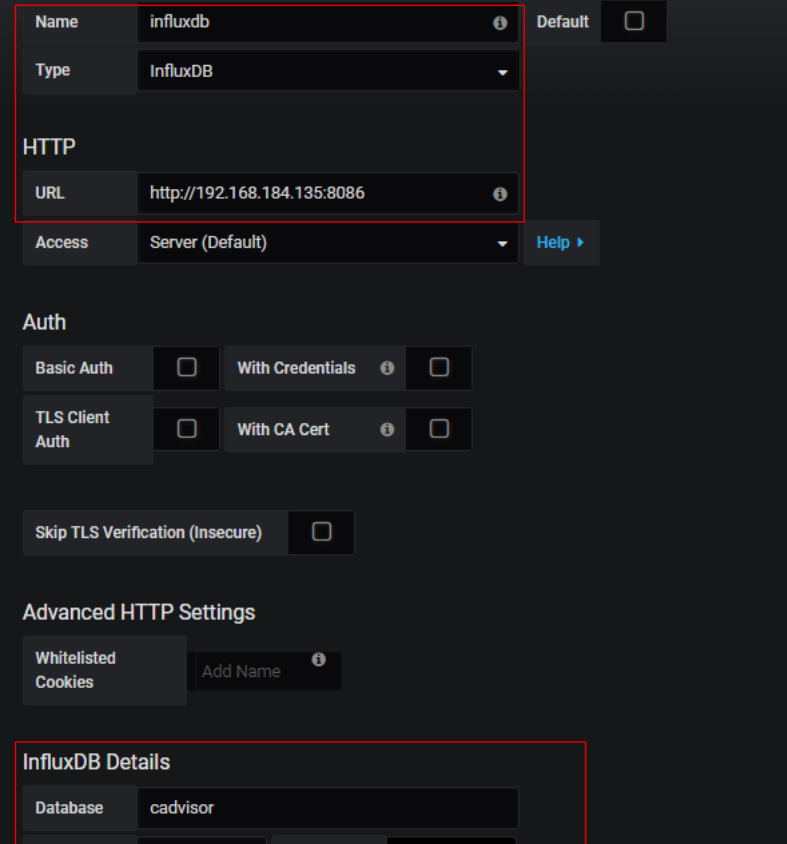
Task: Toggle the With Credentials checkbox
Action: [439, 367]
